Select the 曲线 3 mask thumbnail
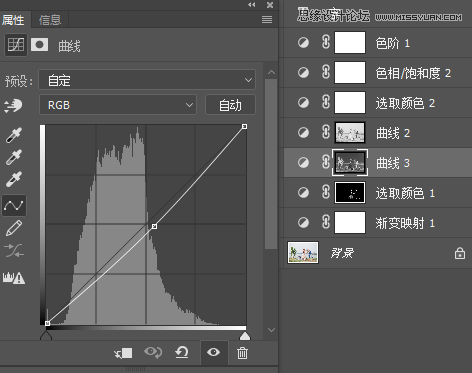 (350, 163)
